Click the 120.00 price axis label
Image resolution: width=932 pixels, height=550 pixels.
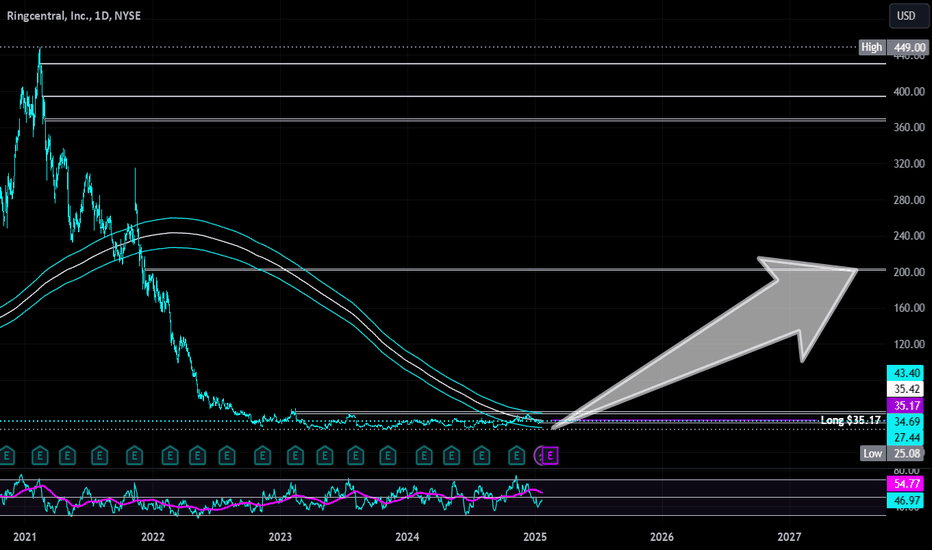(909, 344)
